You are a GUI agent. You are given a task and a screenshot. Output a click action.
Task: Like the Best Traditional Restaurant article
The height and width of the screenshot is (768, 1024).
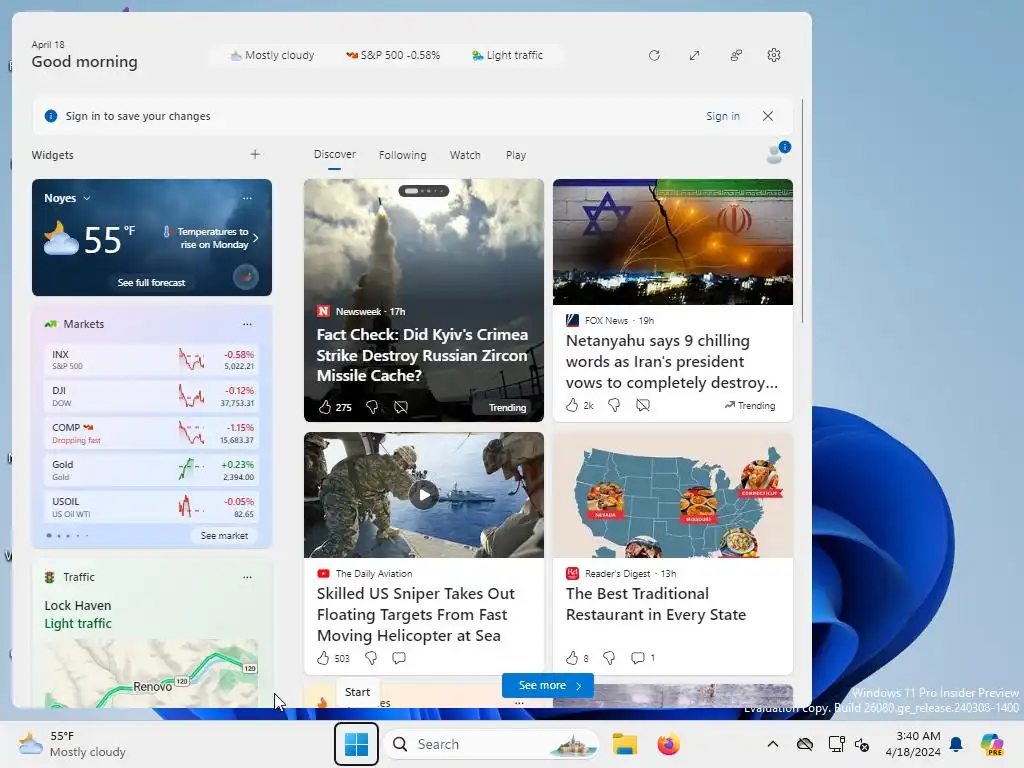click(572, 658)
